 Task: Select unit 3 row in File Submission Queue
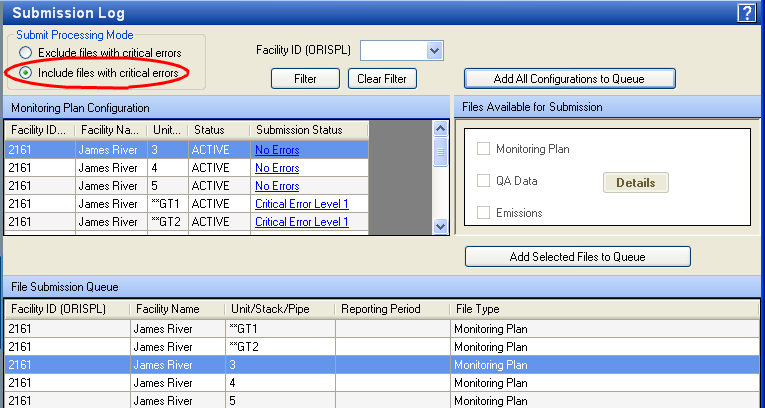[382, 365]
